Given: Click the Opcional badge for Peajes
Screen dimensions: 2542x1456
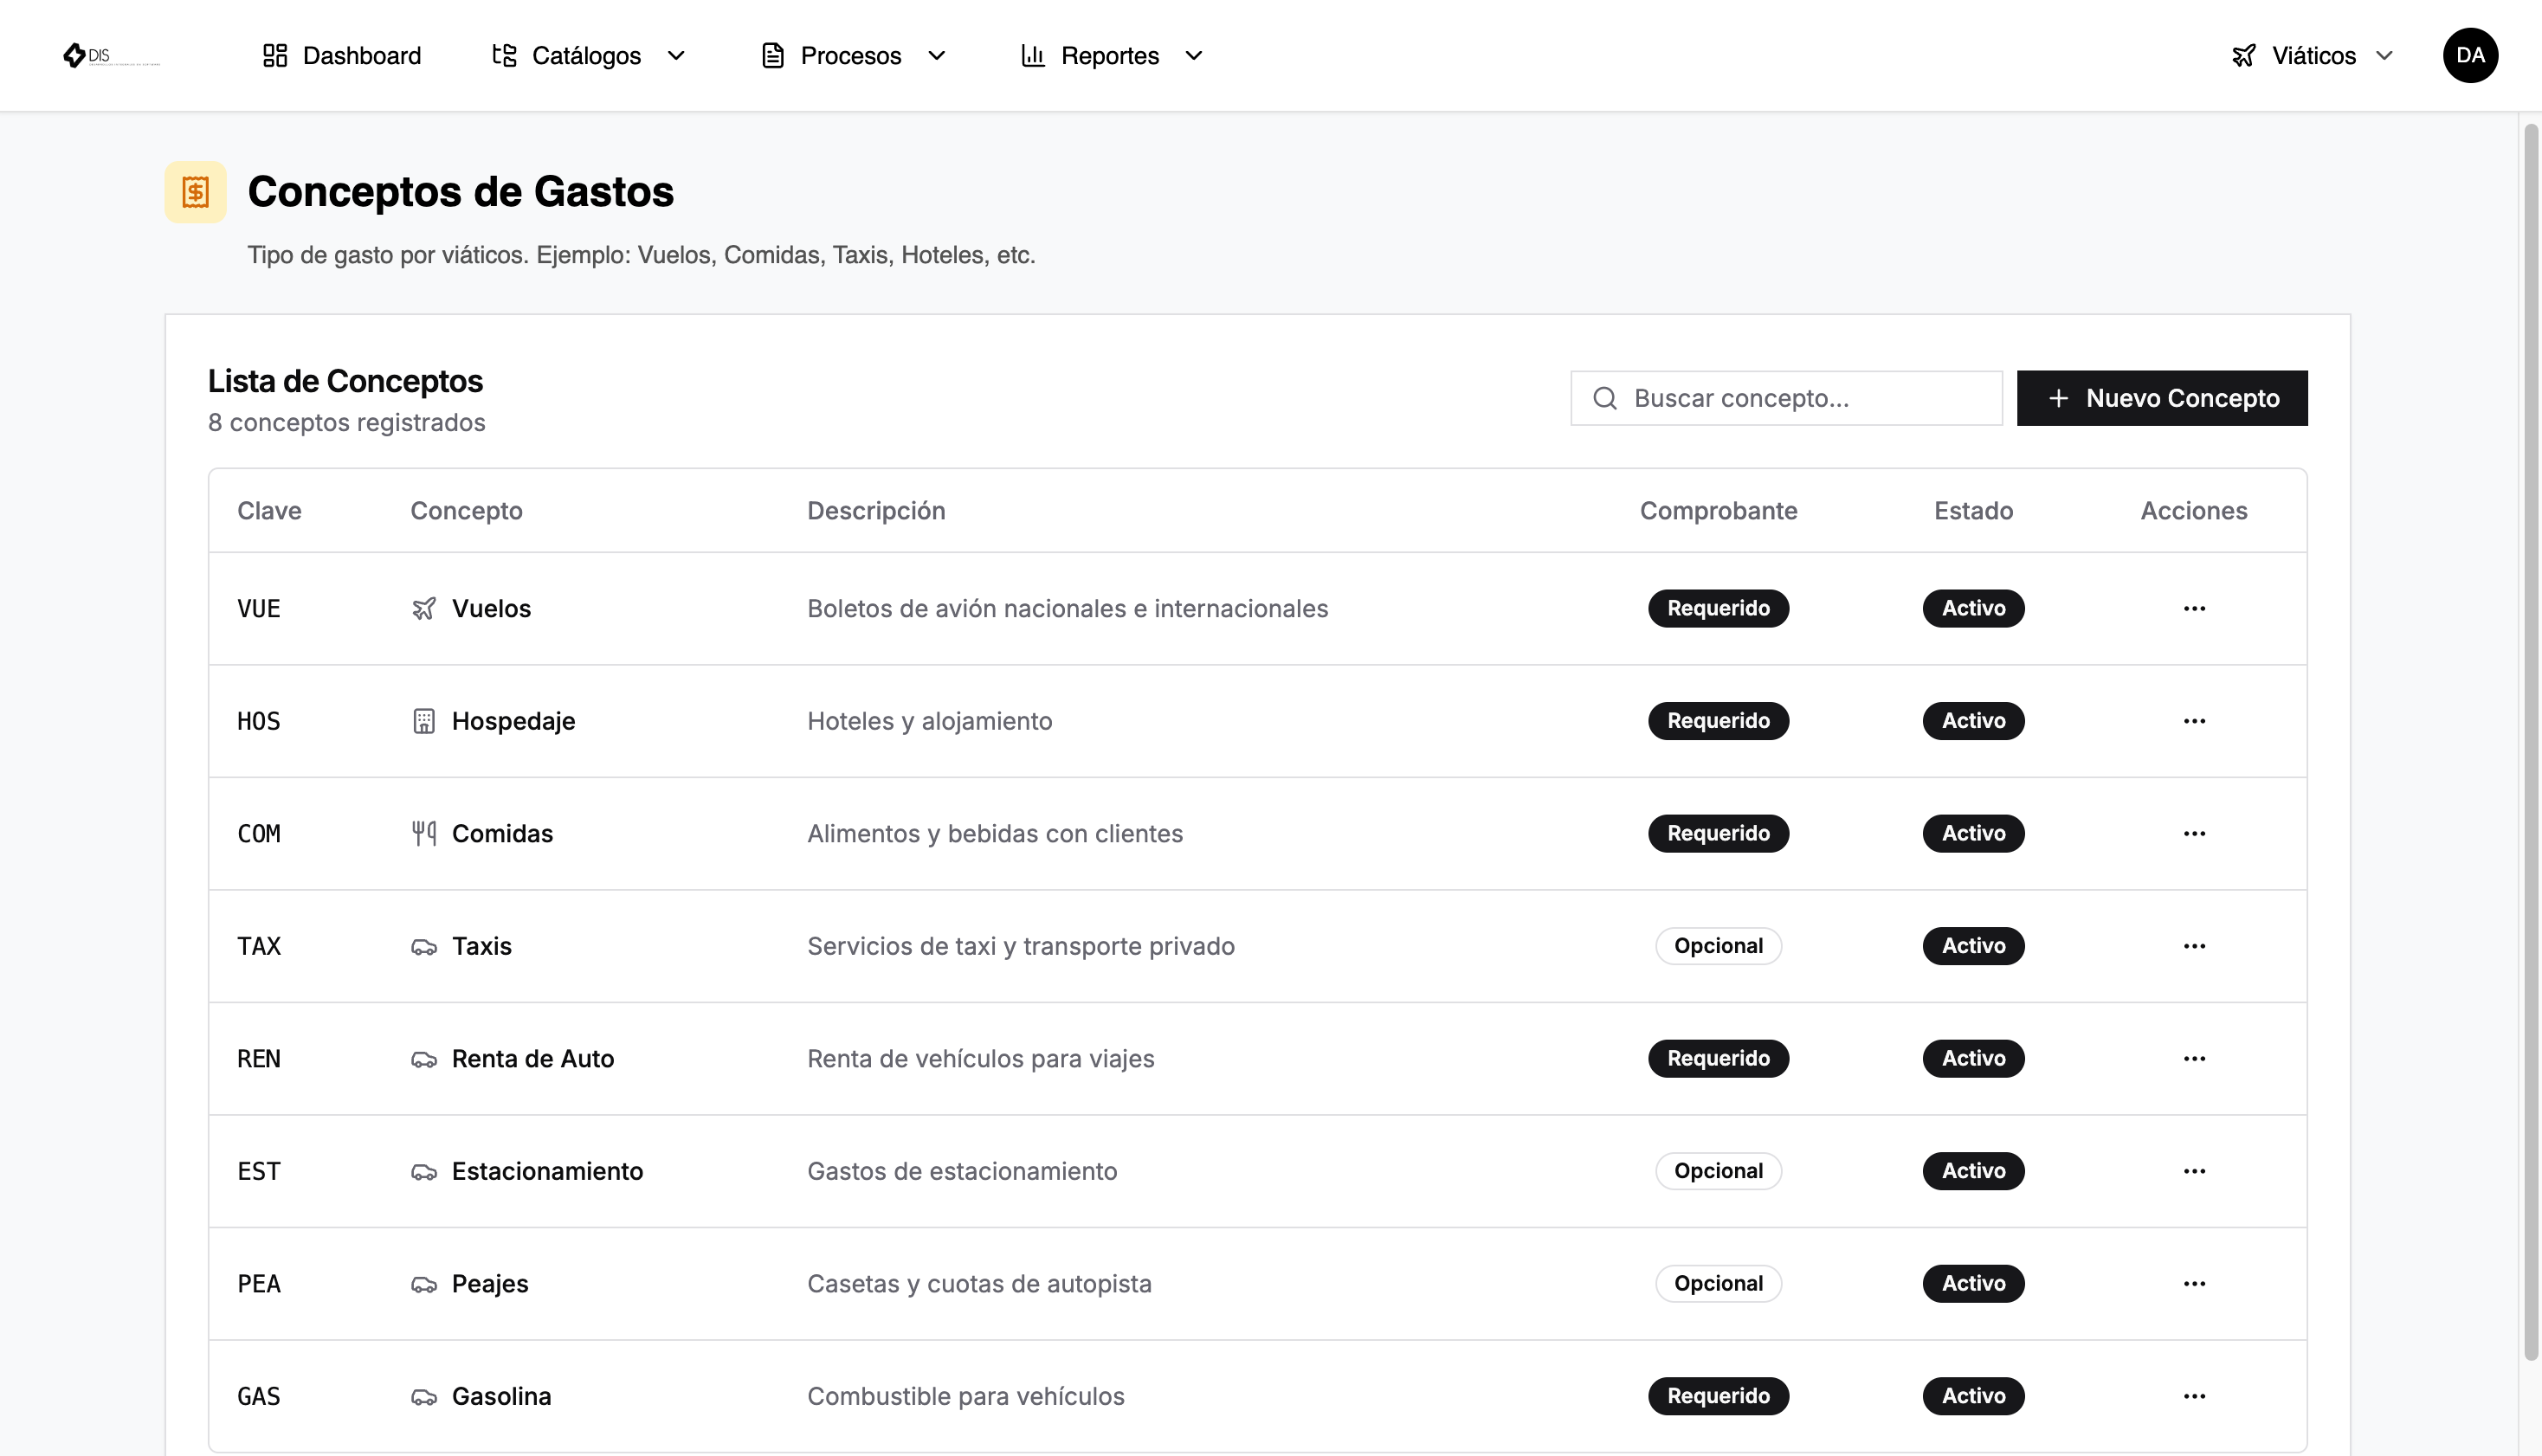Looking at the screenshot, I should [1718, 1283].
